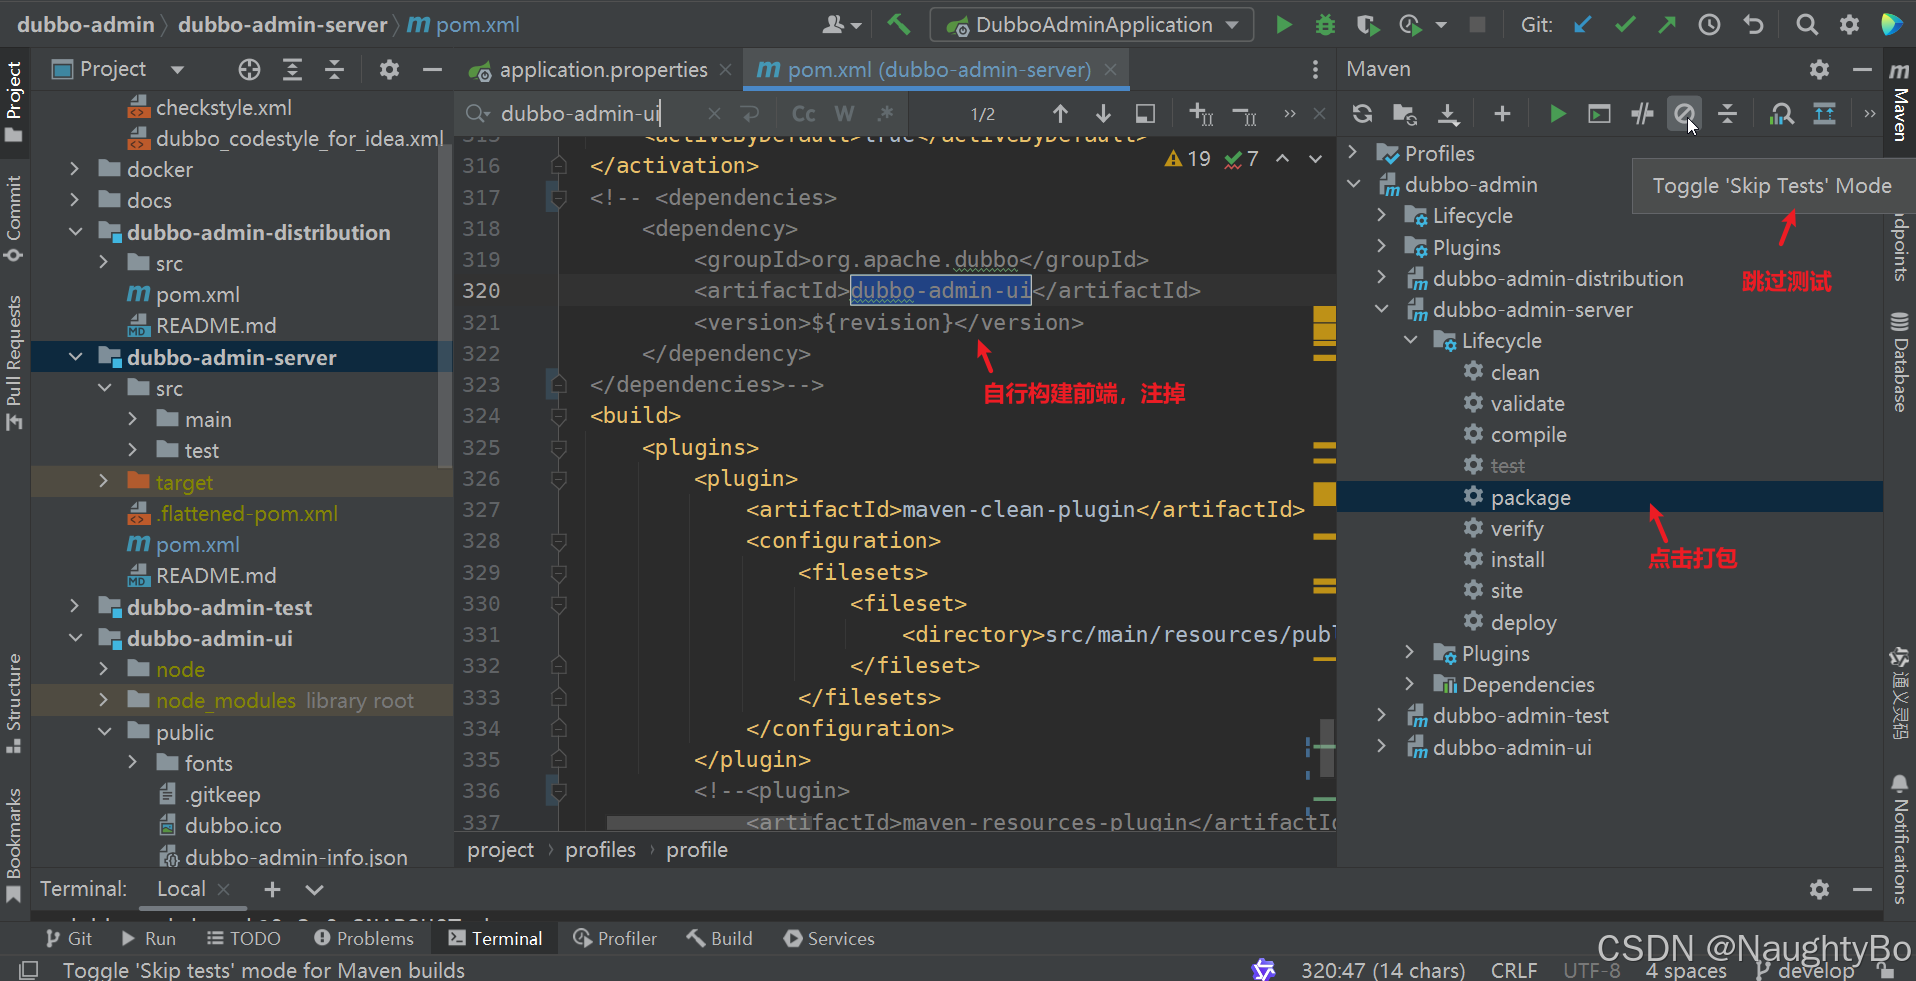Open Terminal tab in bottom bar
This screenshot has width=1916, height=981.
tap(495, 939)
